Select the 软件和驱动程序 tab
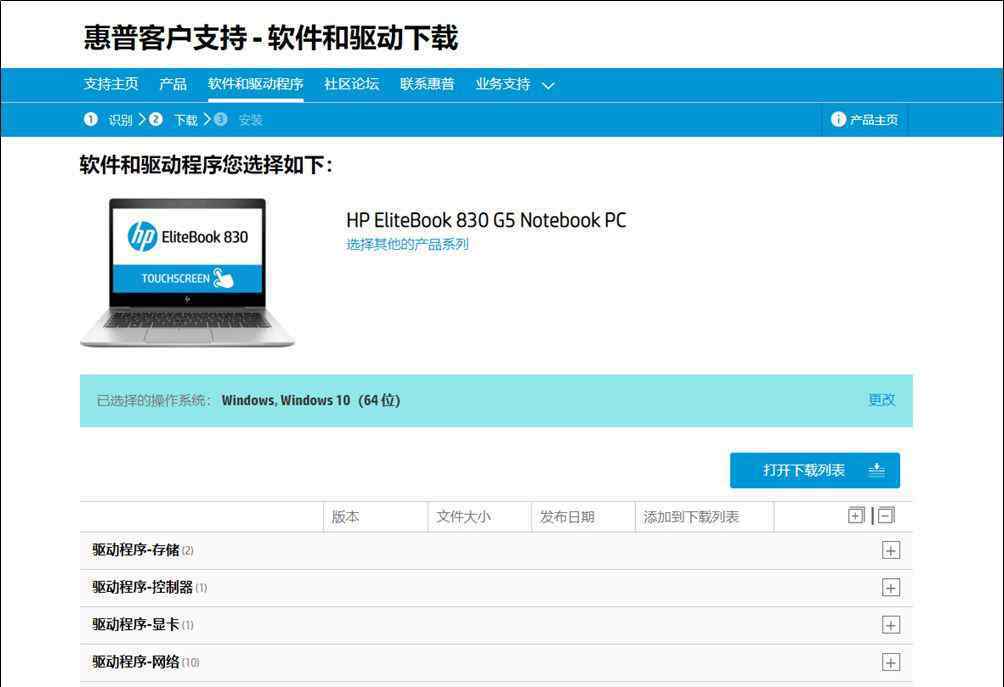Screen dimensions: 1004x687 tap(255, 84)
